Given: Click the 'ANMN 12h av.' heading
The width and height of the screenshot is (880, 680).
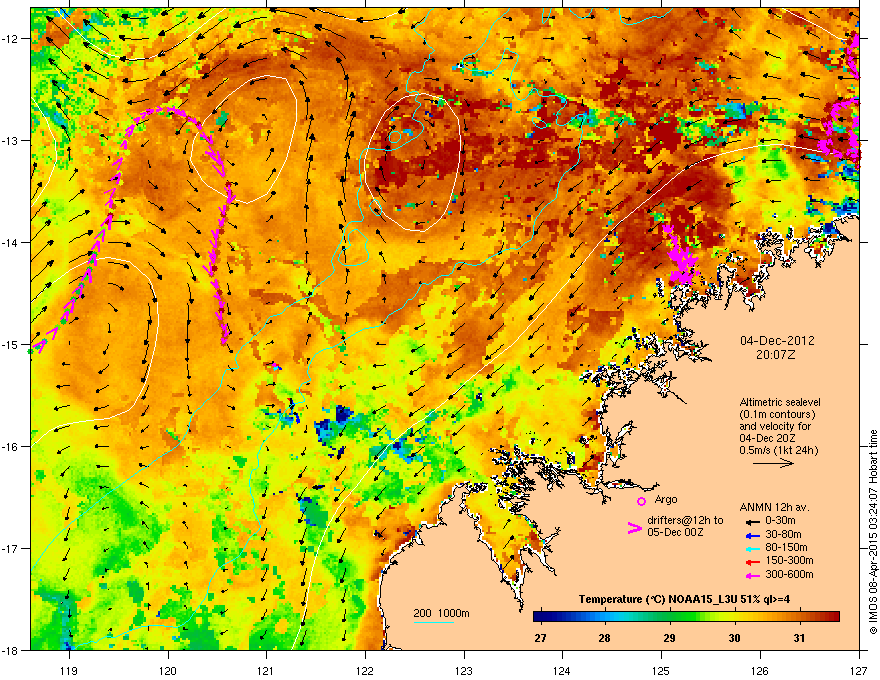Looking at the screenshot, I should (x=774, y=508).
